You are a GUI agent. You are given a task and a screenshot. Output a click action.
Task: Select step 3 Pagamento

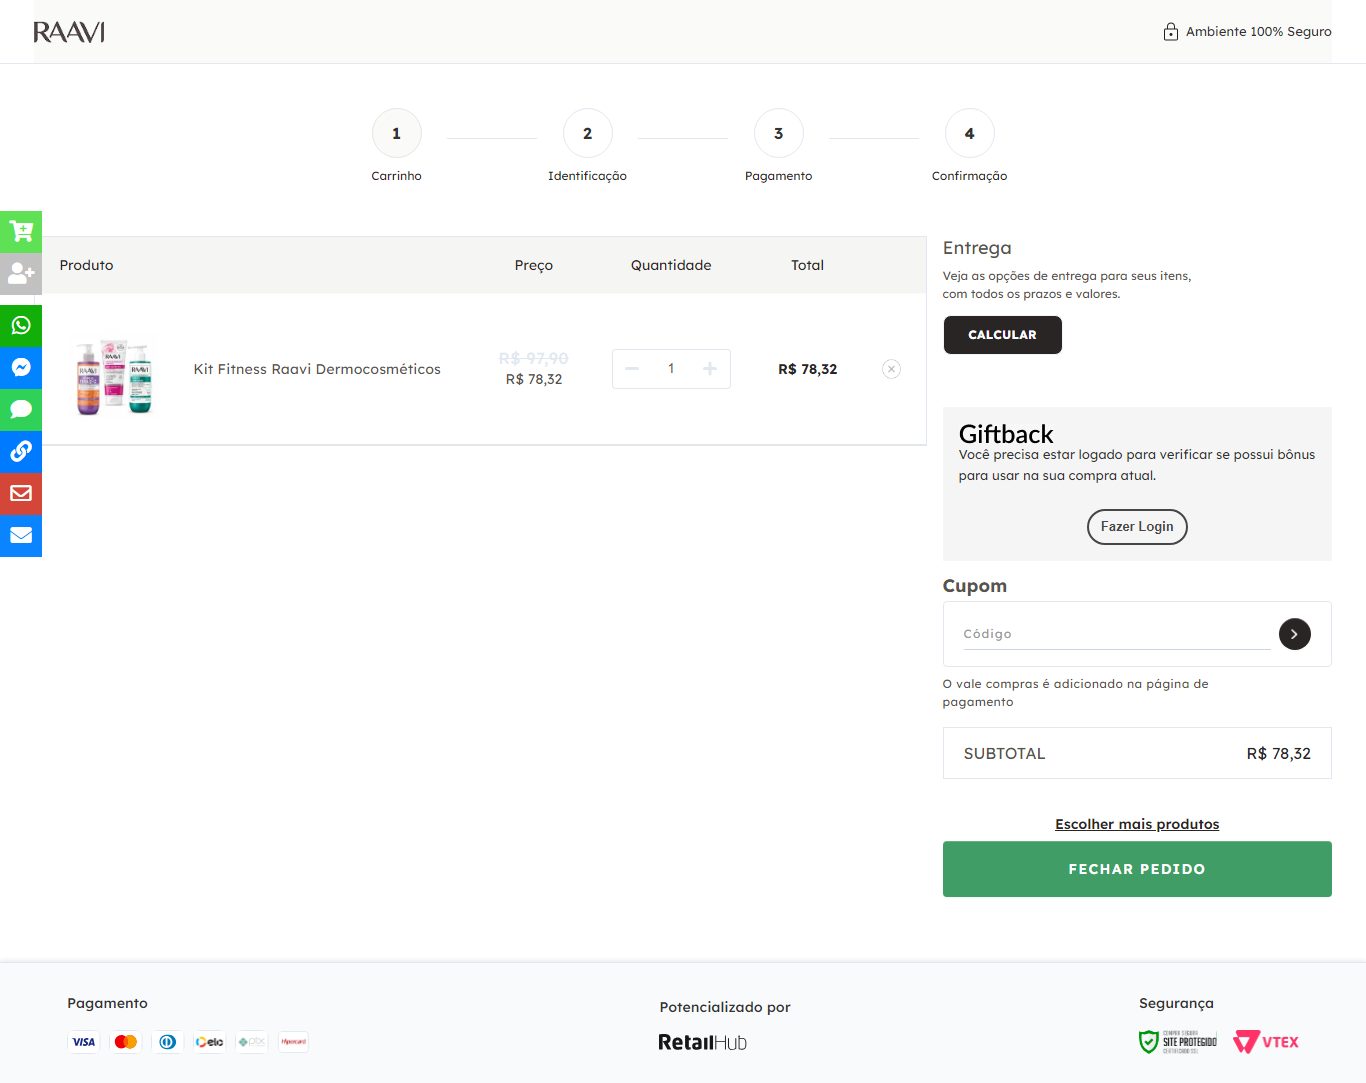pyautogui.click(x=778, y=133)
